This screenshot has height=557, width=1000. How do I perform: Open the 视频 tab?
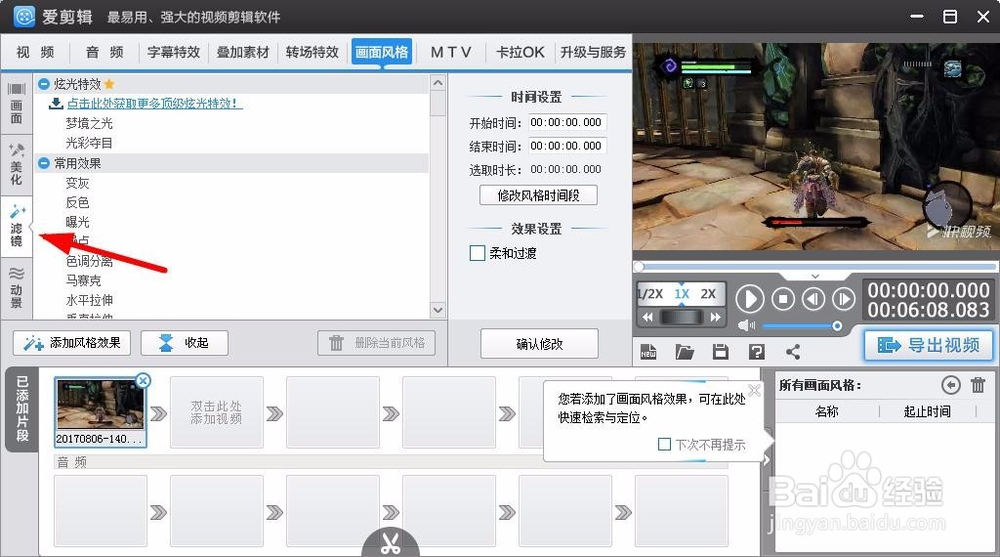pyautogui.click(x=35, y=52)
